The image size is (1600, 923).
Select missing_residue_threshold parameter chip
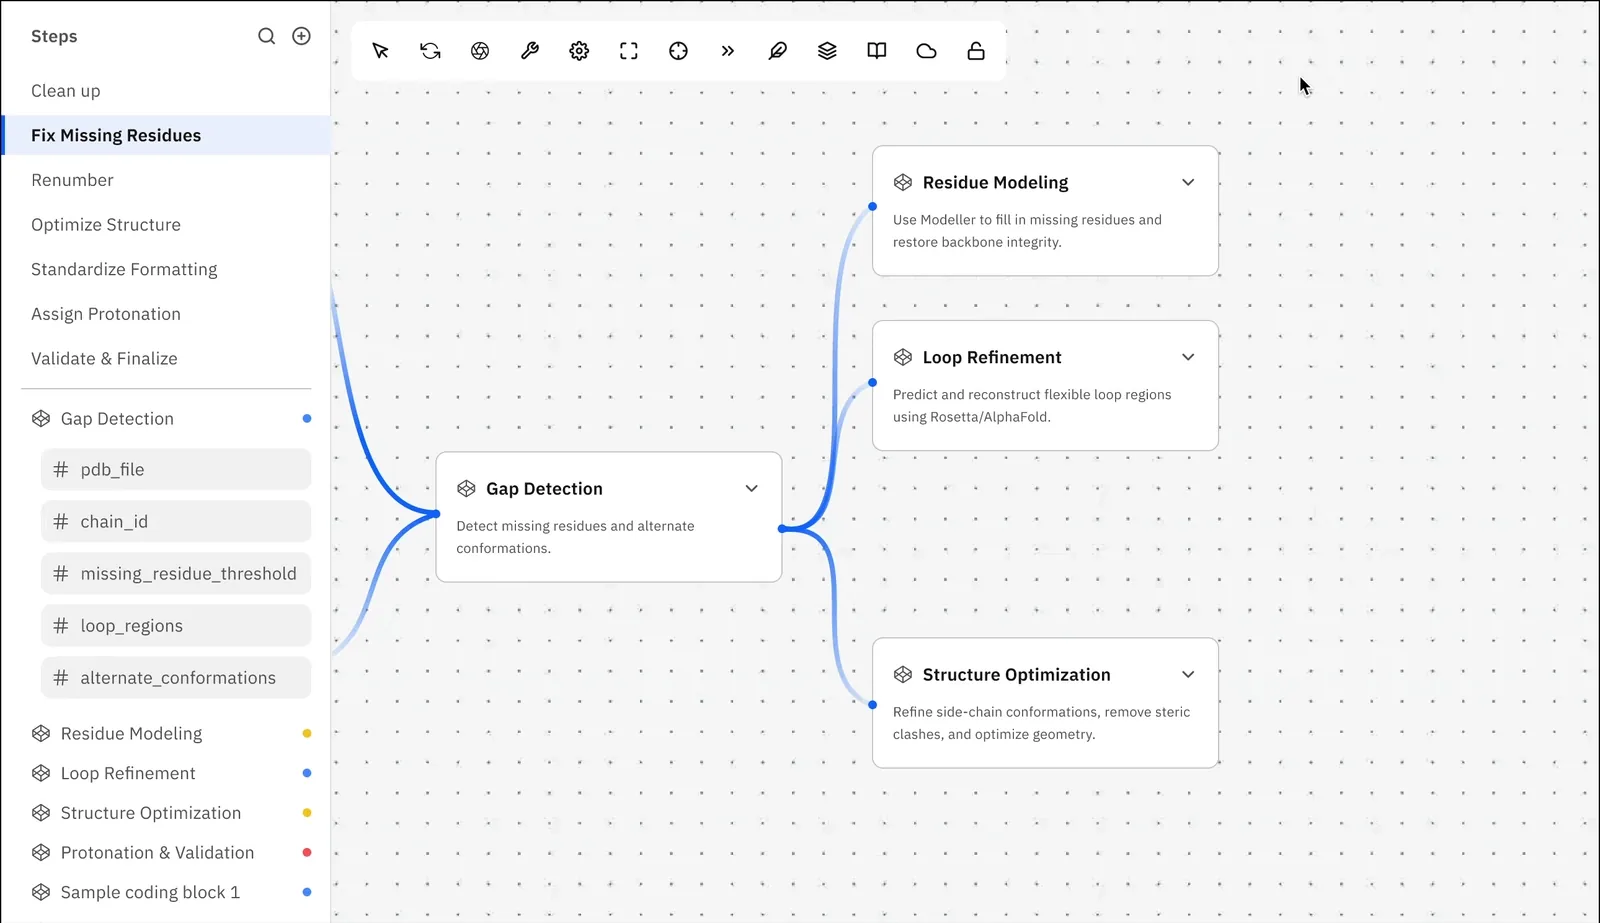(176, 573)
